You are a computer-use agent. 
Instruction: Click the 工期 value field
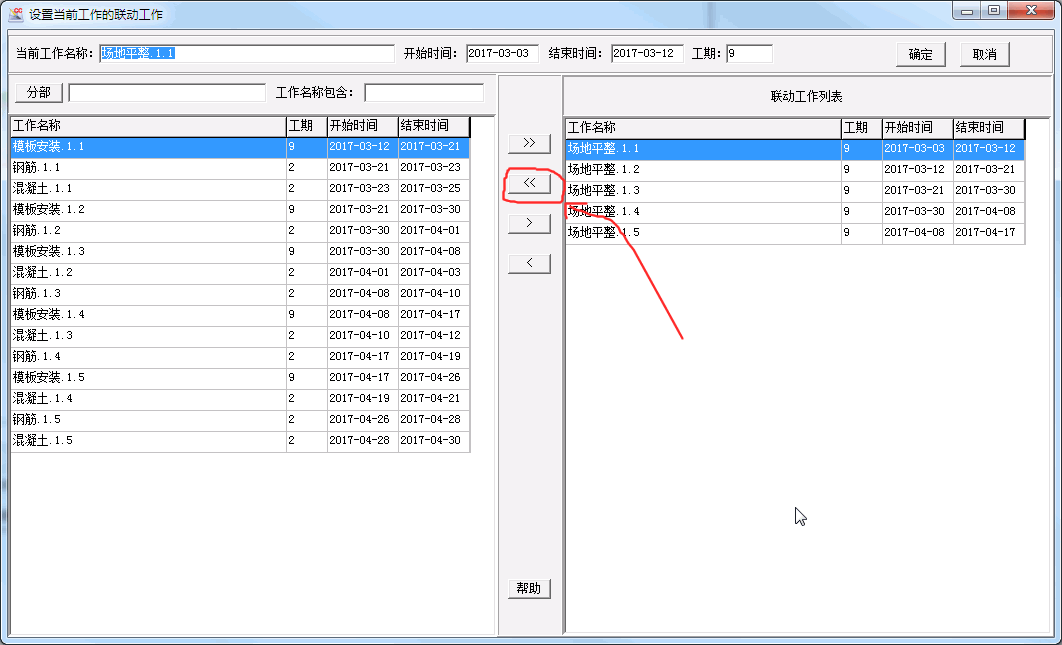coord(749,54)
